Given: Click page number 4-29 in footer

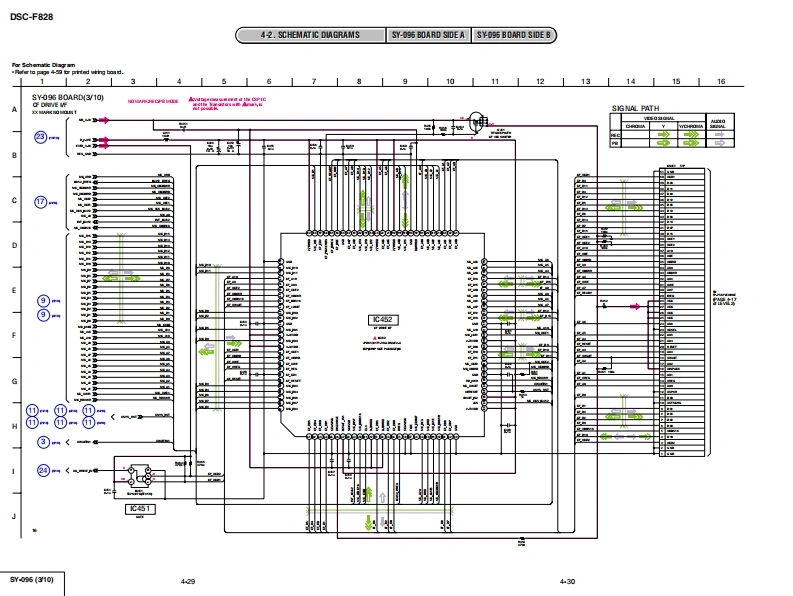Looking at the screenshot, I should [x=187, y=581].
